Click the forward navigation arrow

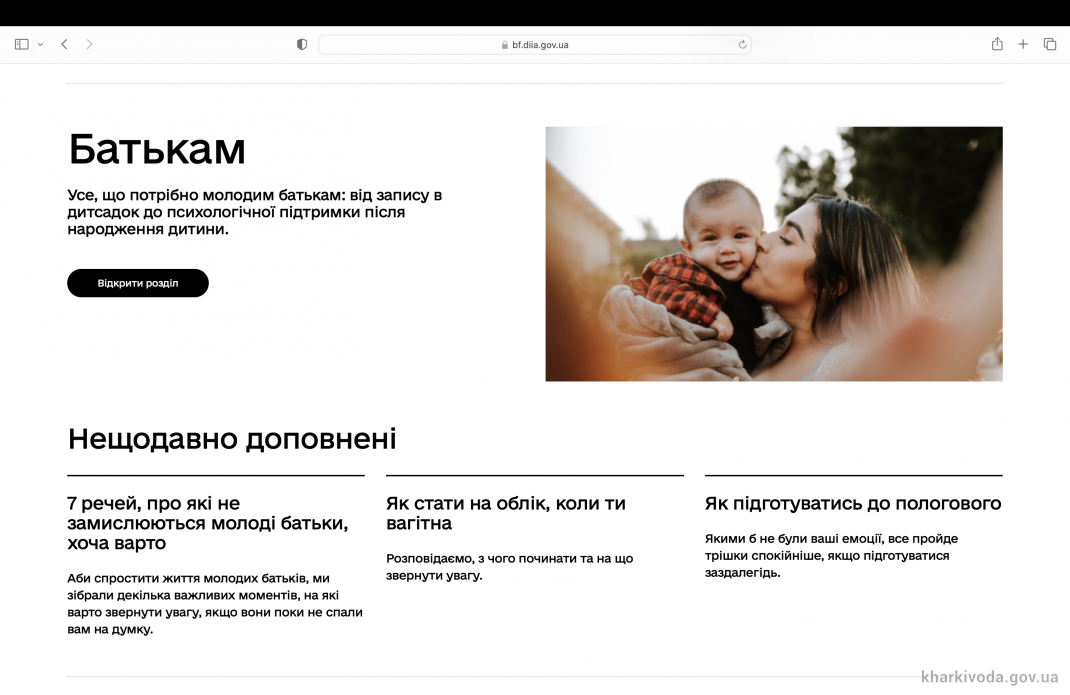(89, 44)
